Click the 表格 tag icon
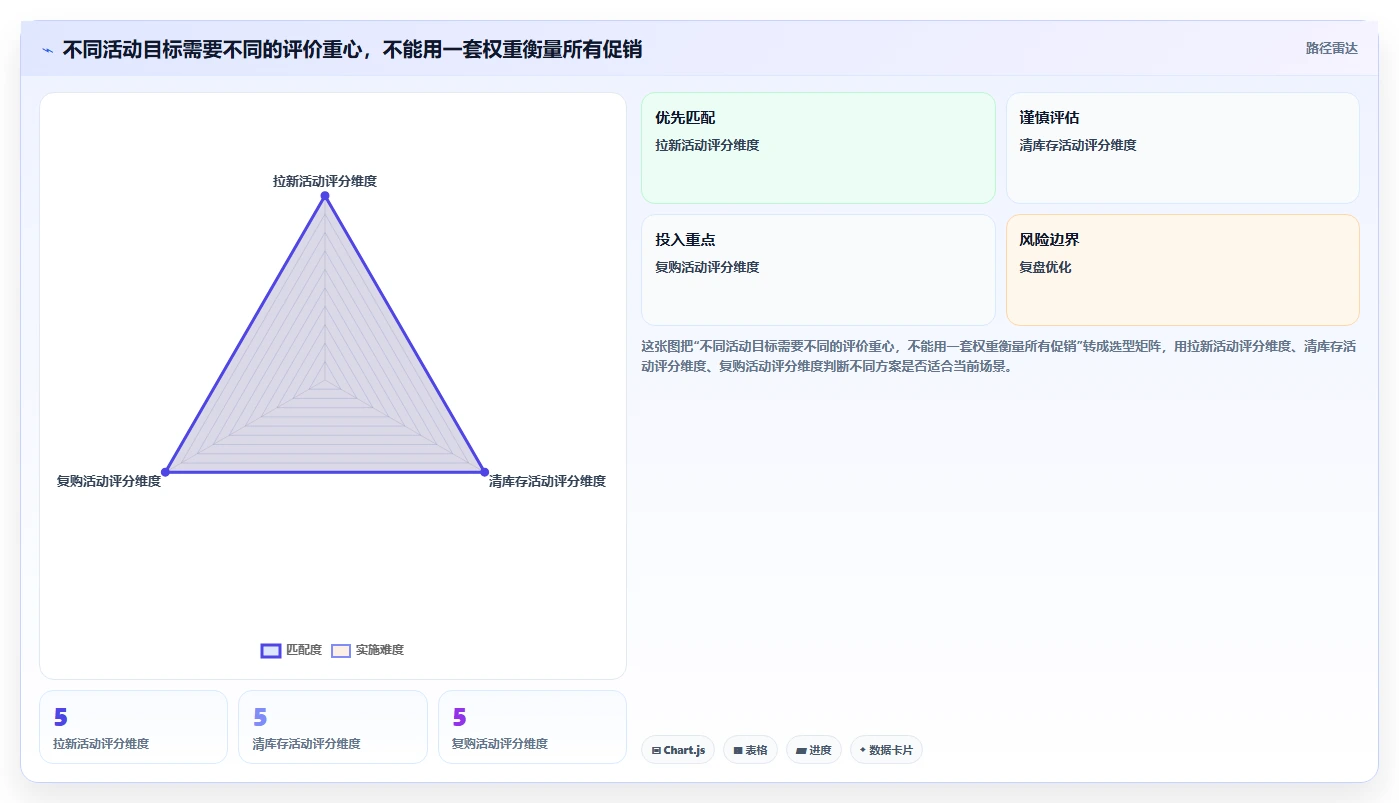This screenshot has height=803, width=1399. [x=738, y=750]
